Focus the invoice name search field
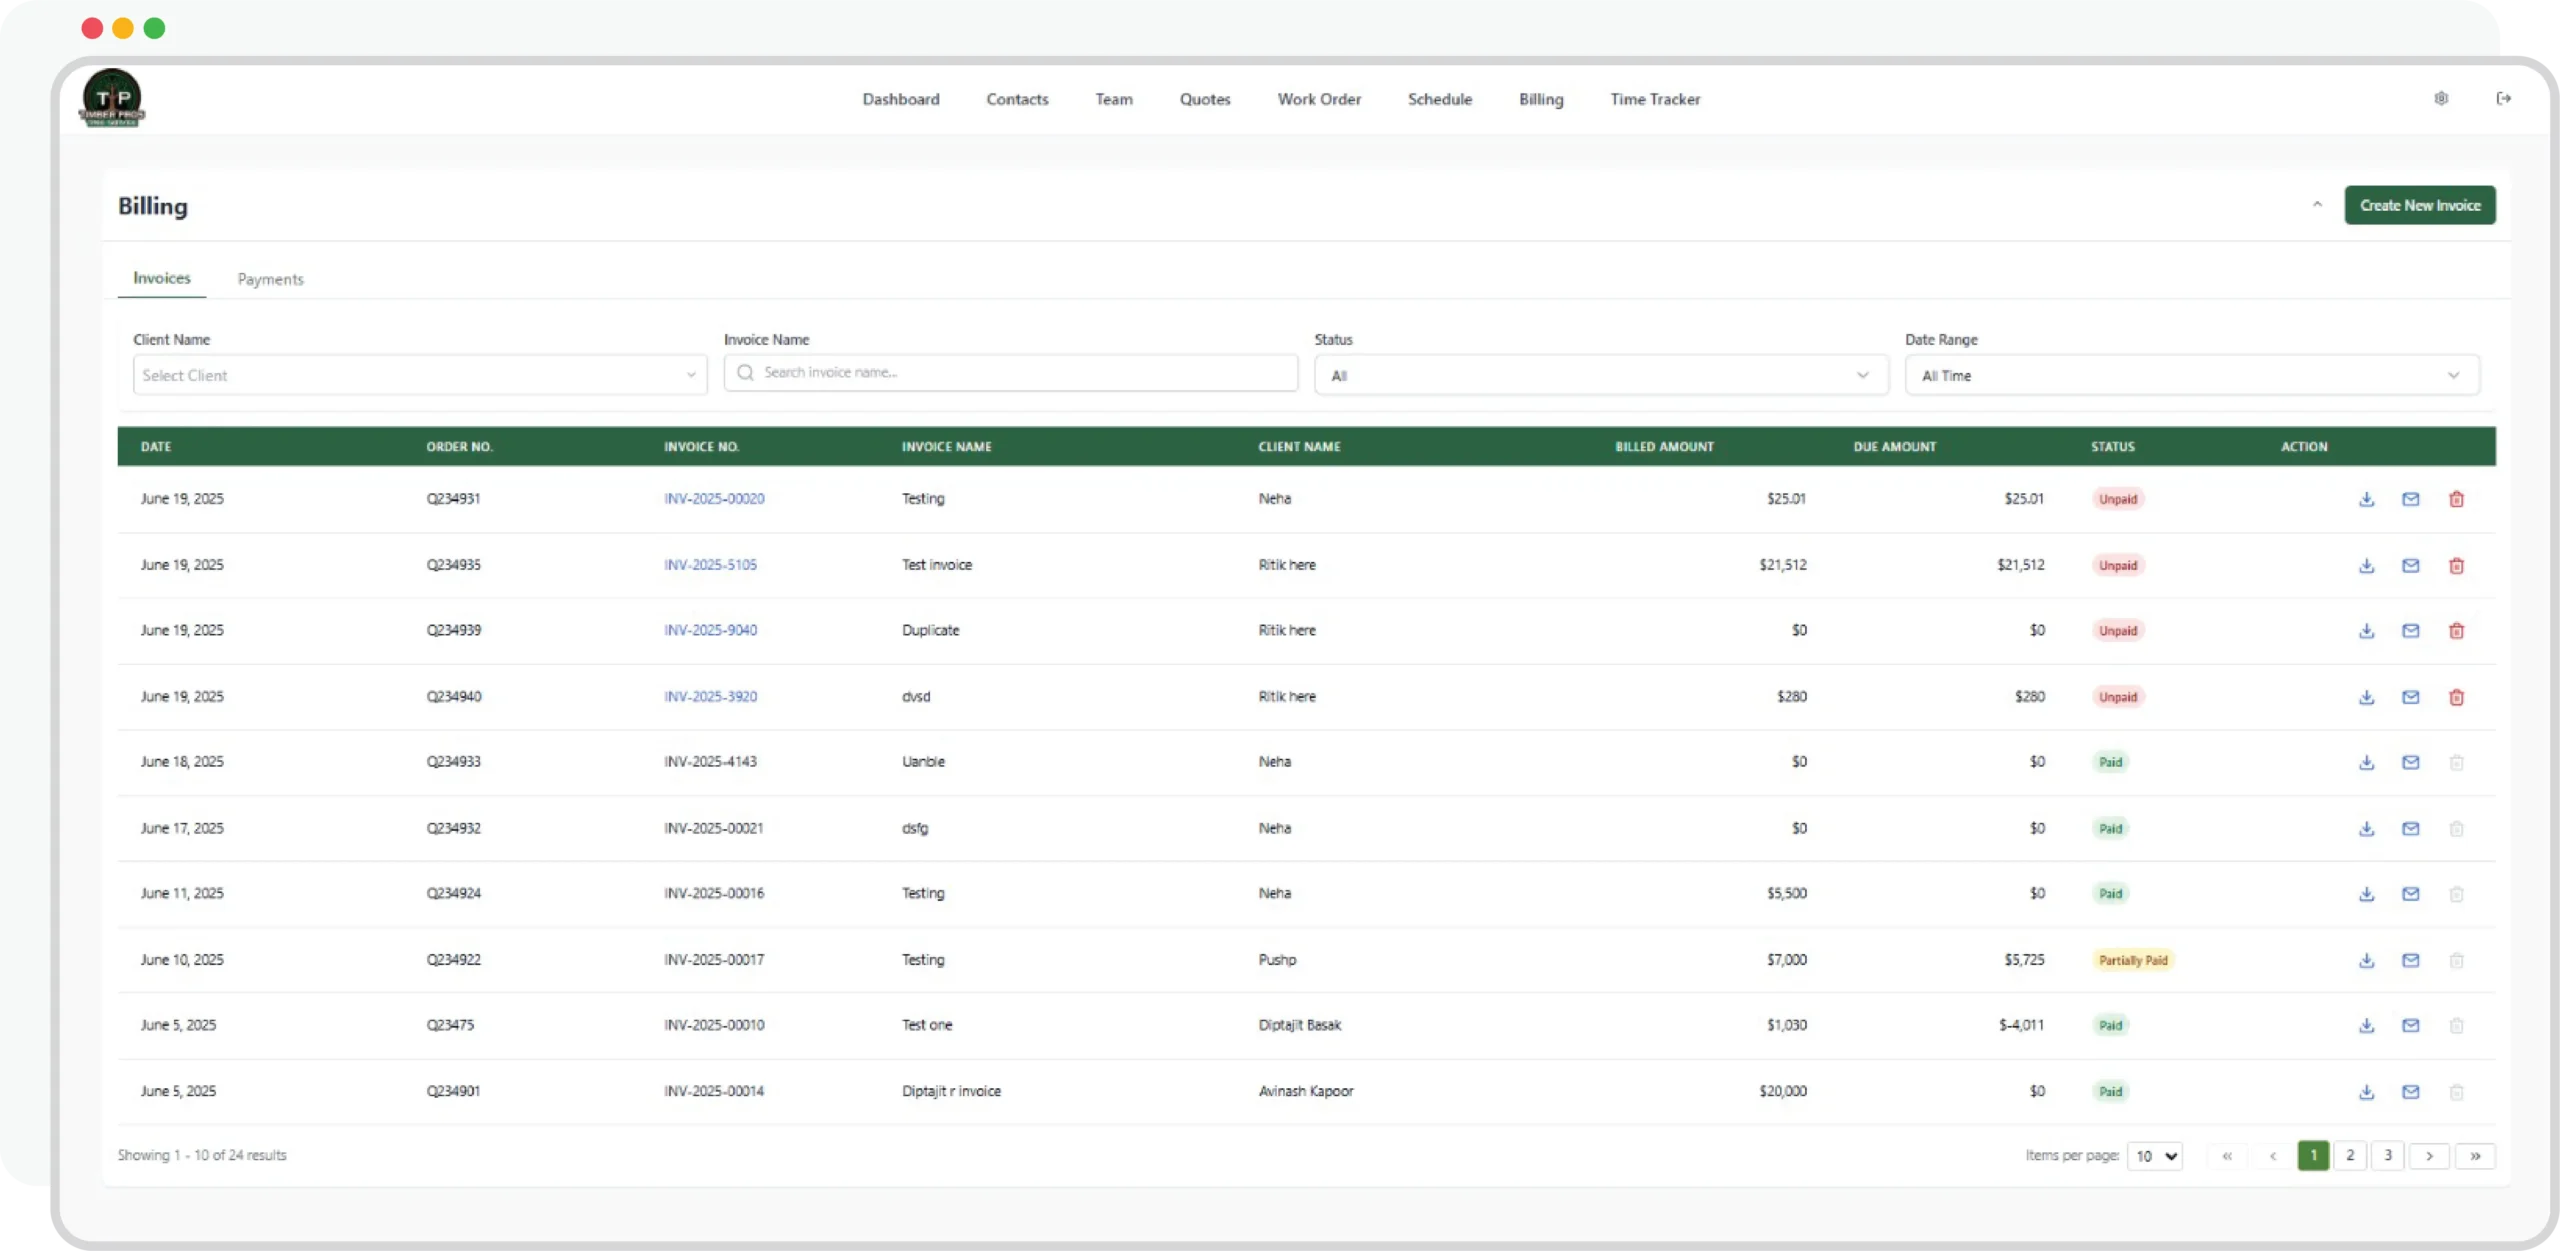The width and height of the screenshot is (2560, 1251). pos(1011,372)
